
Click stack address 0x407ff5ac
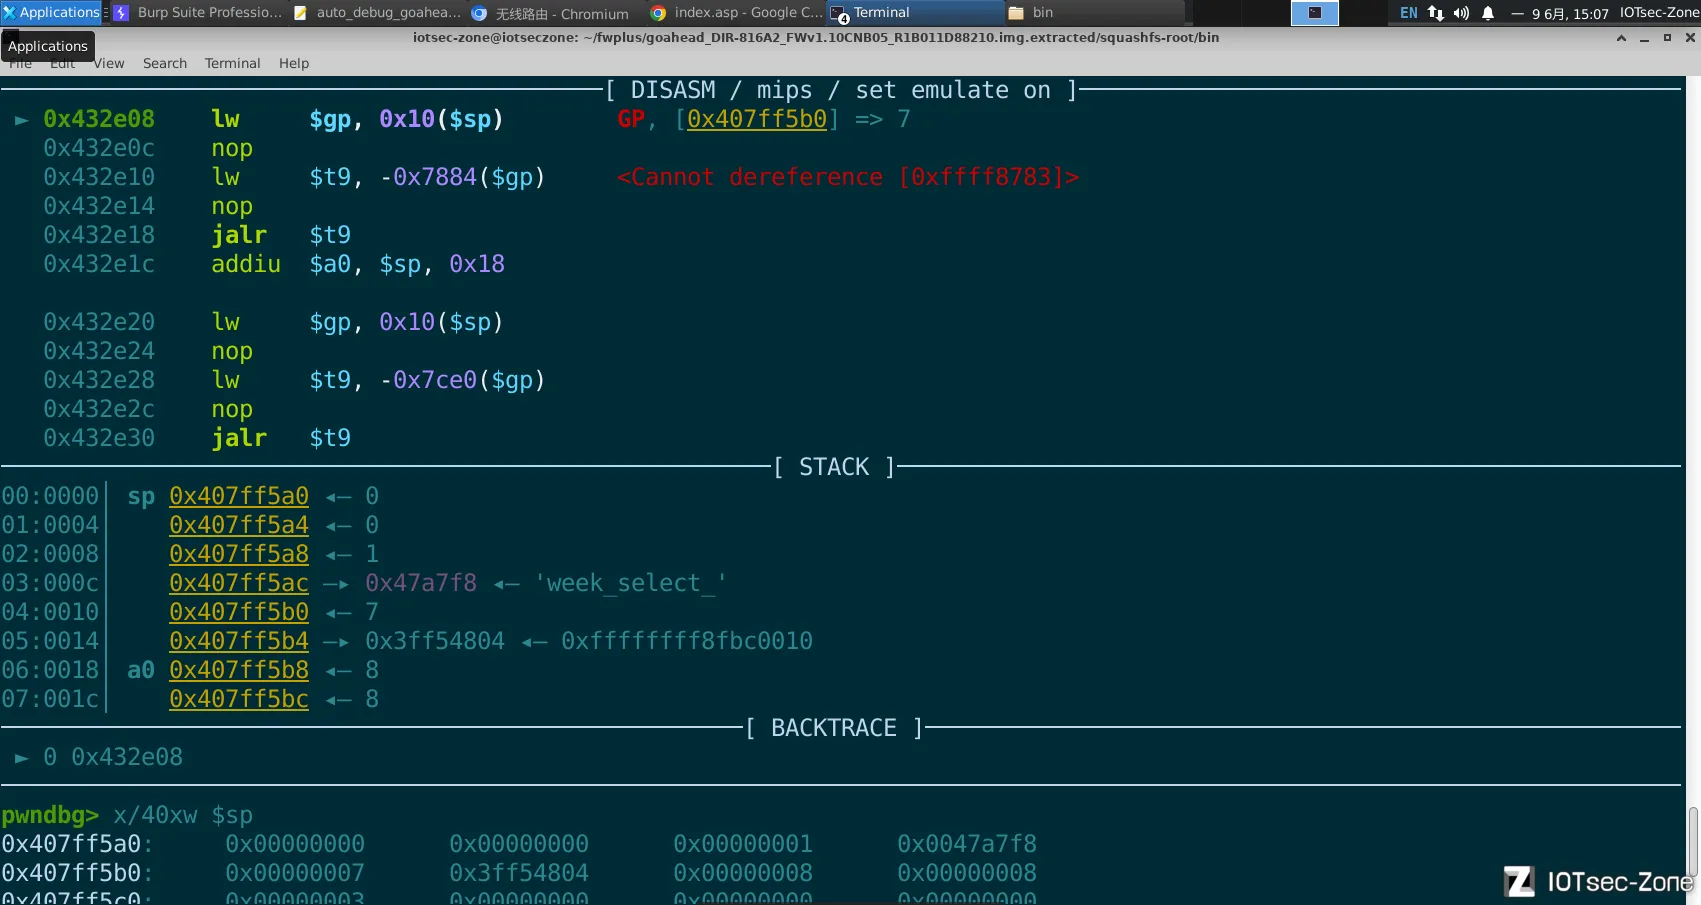coord(239,583)
